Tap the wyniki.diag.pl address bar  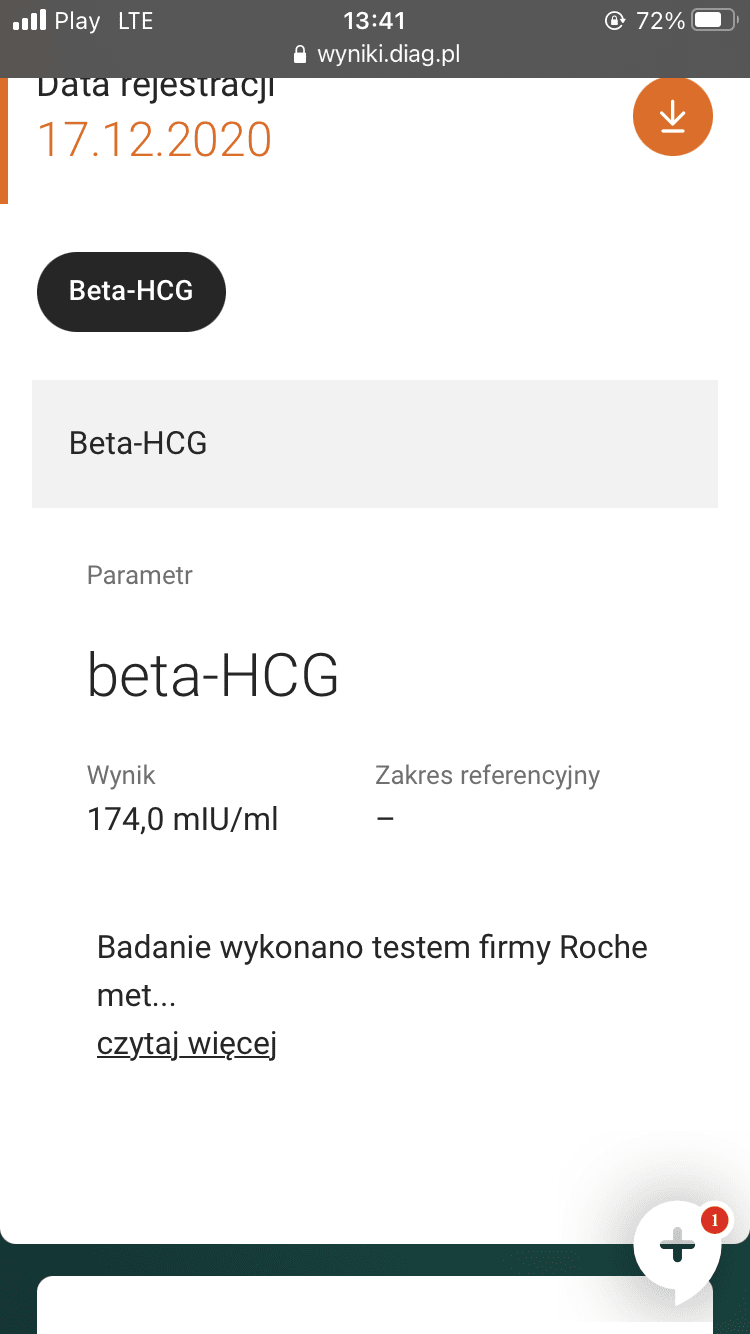coord(388,55)
